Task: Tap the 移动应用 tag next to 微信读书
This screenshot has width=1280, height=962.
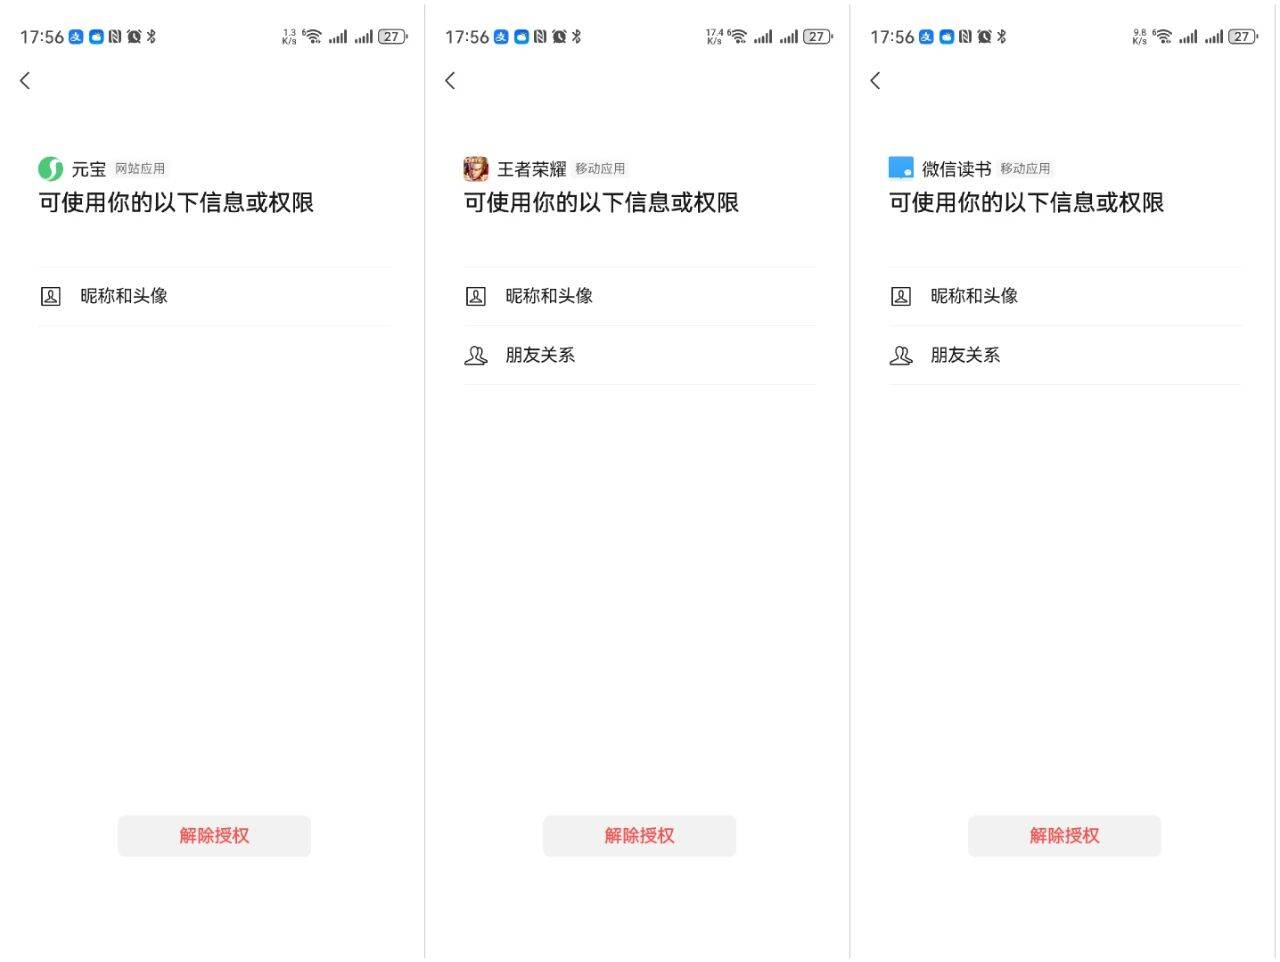Action: coord(1025,169)
